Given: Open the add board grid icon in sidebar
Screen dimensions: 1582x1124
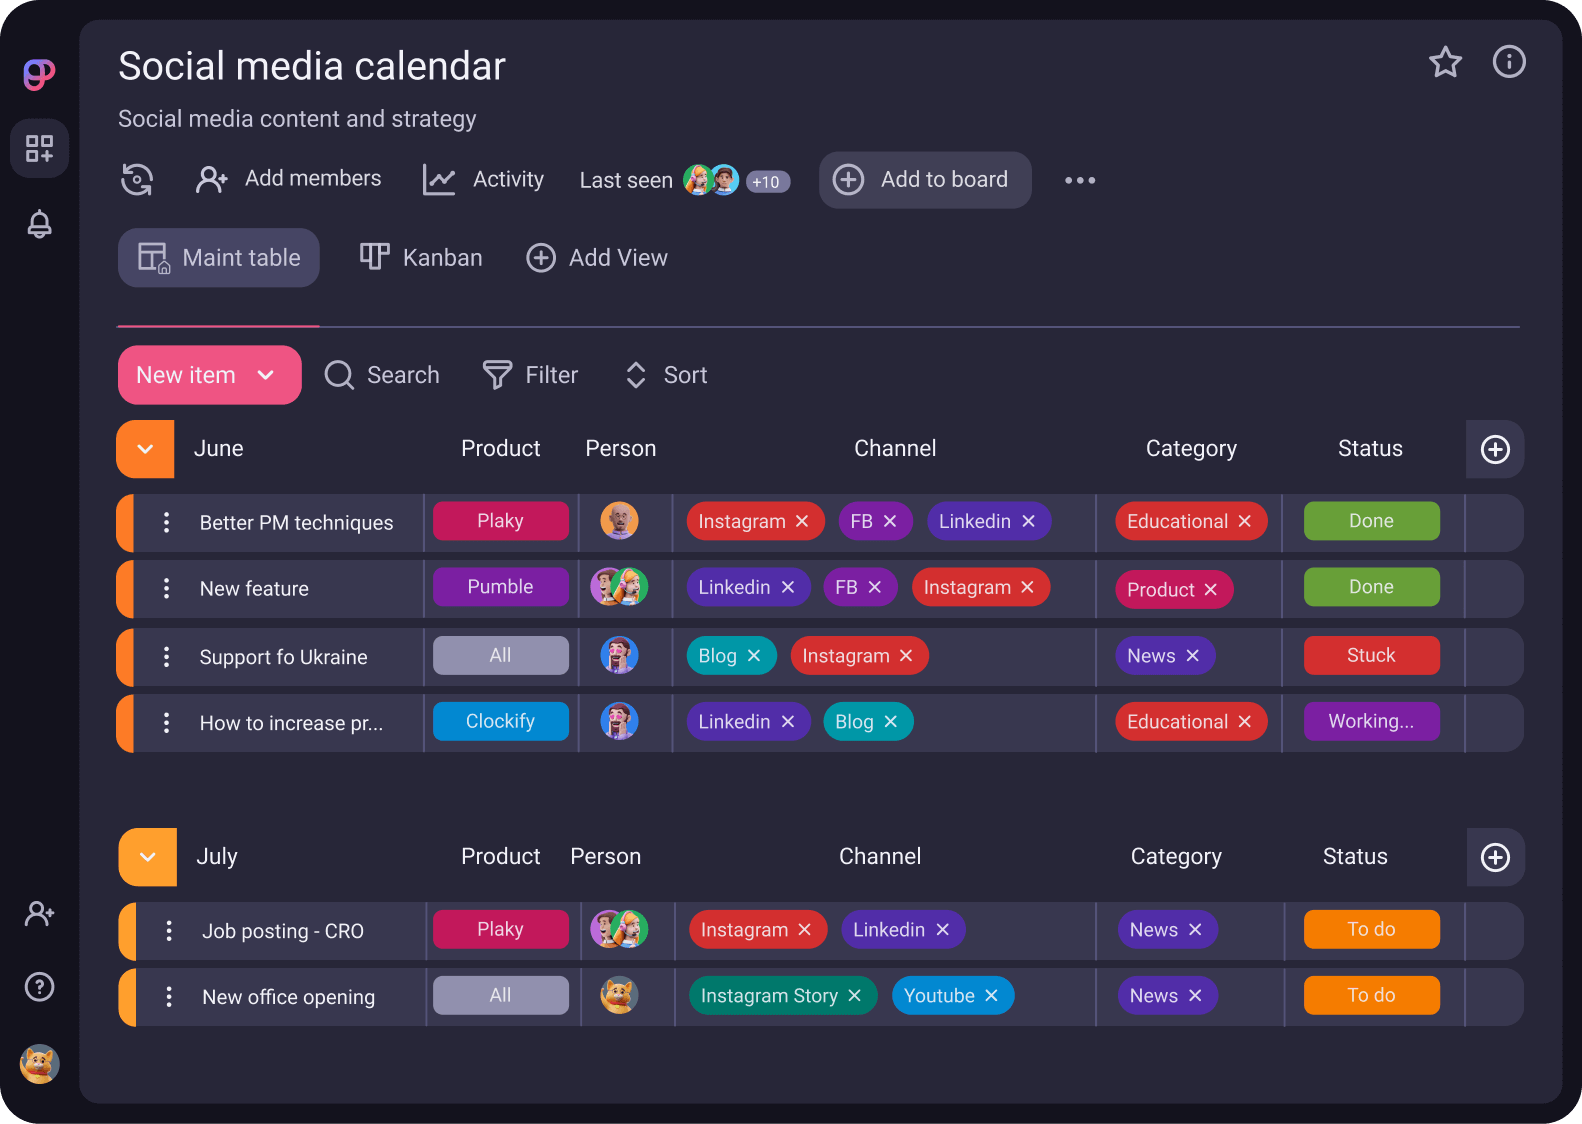Looking at the screenshot, I should click(x=39, y=149).
